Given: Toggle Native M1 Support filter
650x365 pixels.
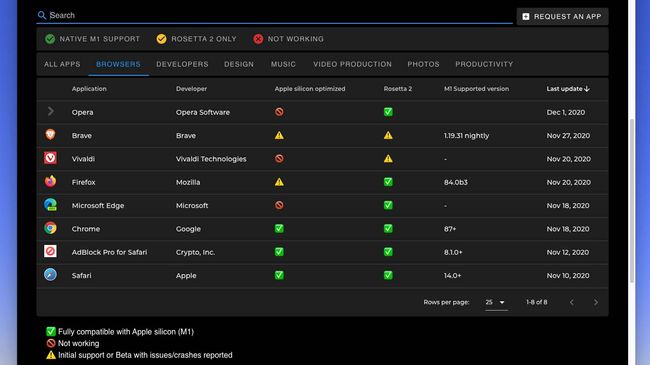Looking at the screenshot, I should click(92, 39).
